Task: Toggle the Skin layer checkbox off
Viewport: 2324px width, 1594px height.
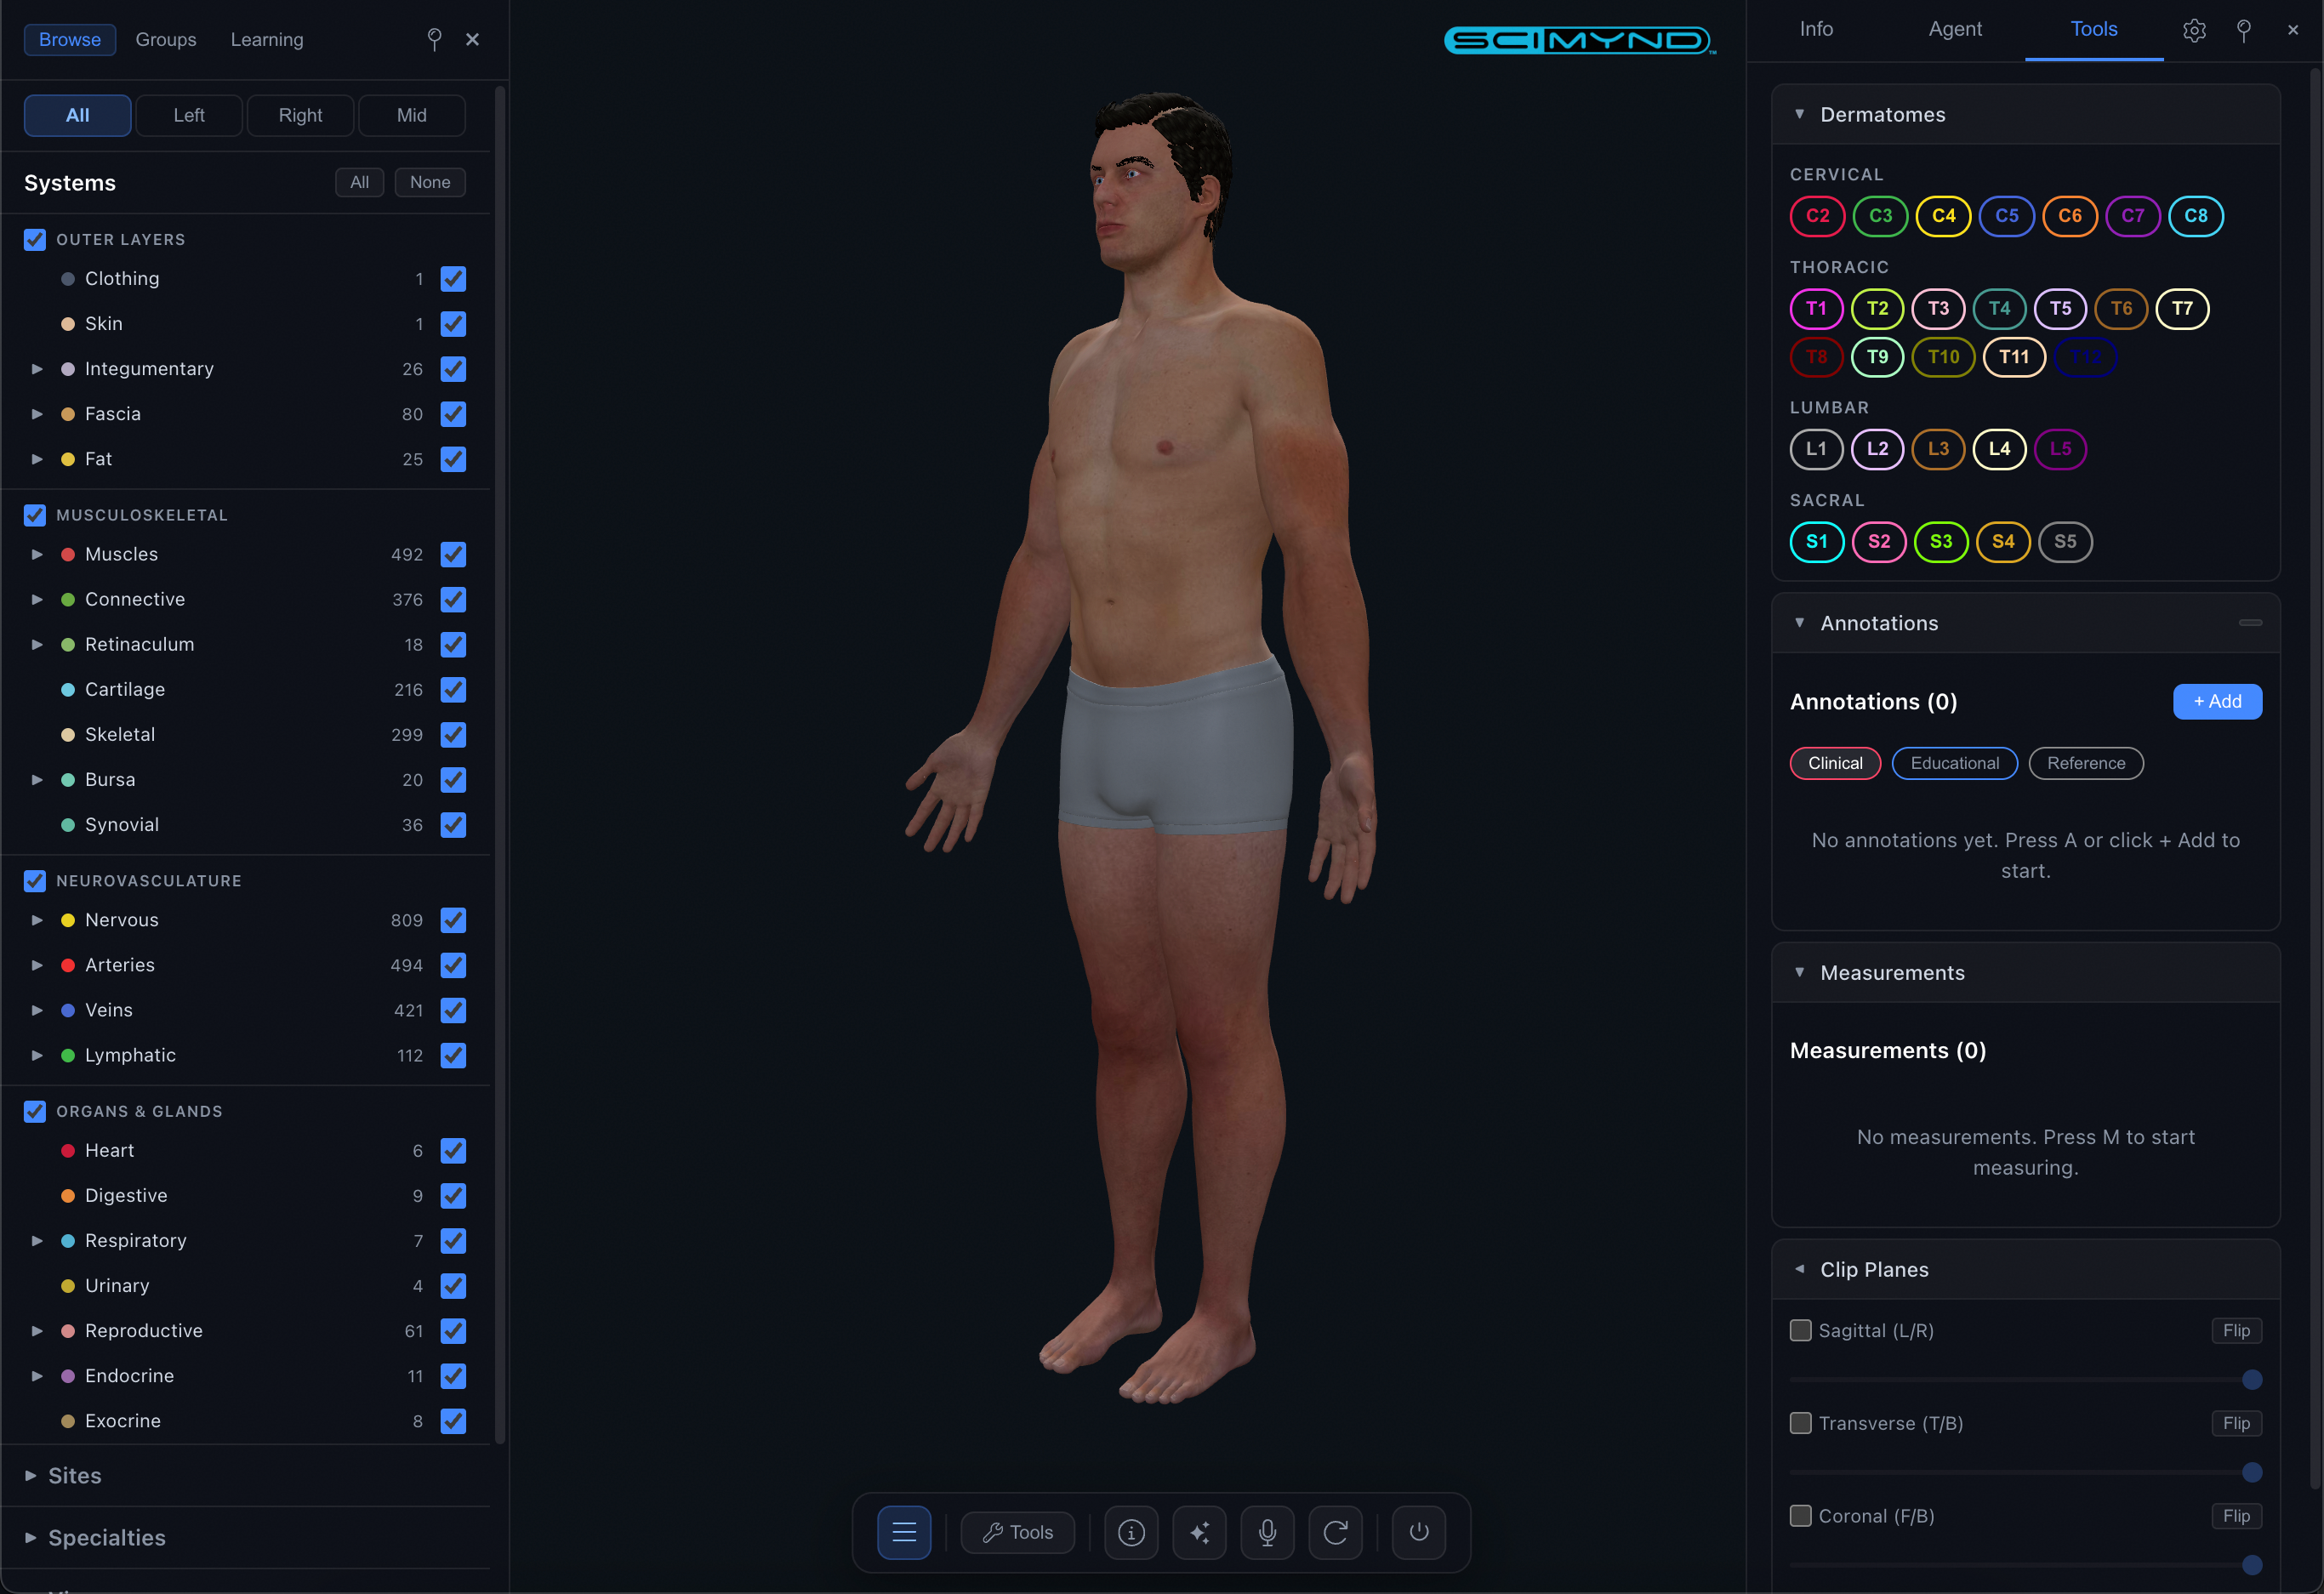Action: pyautogui.click(x=454, y=324)
